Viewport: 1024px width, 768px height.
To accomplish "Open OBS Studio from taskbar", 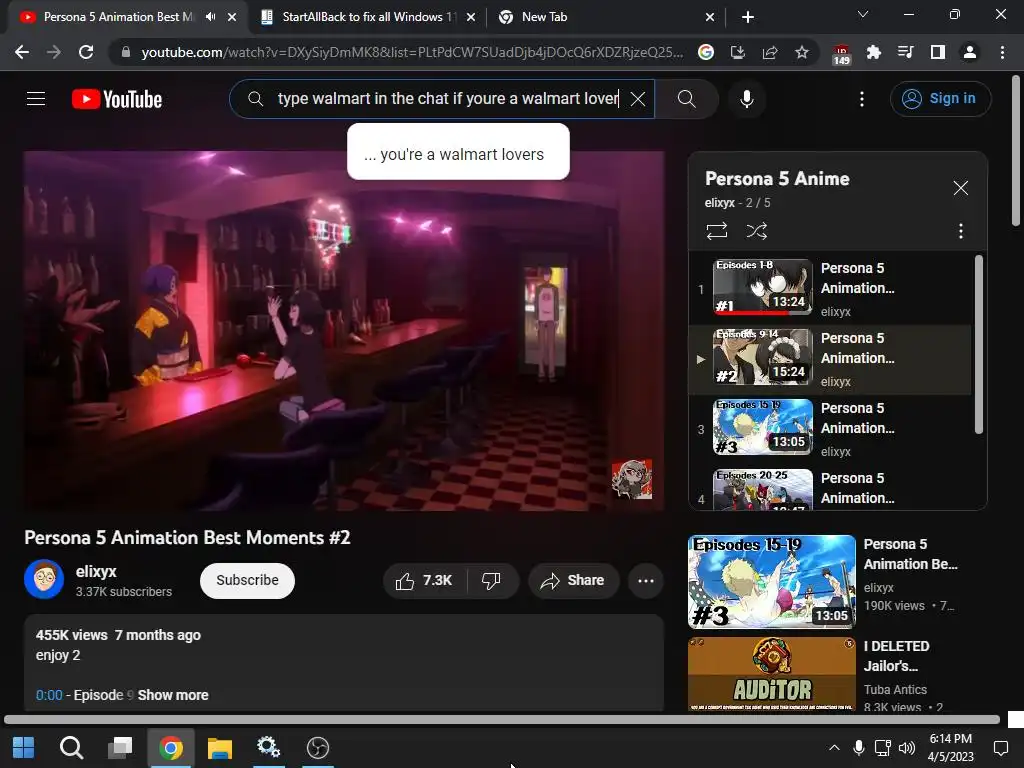I will click(x=317, y=748).
